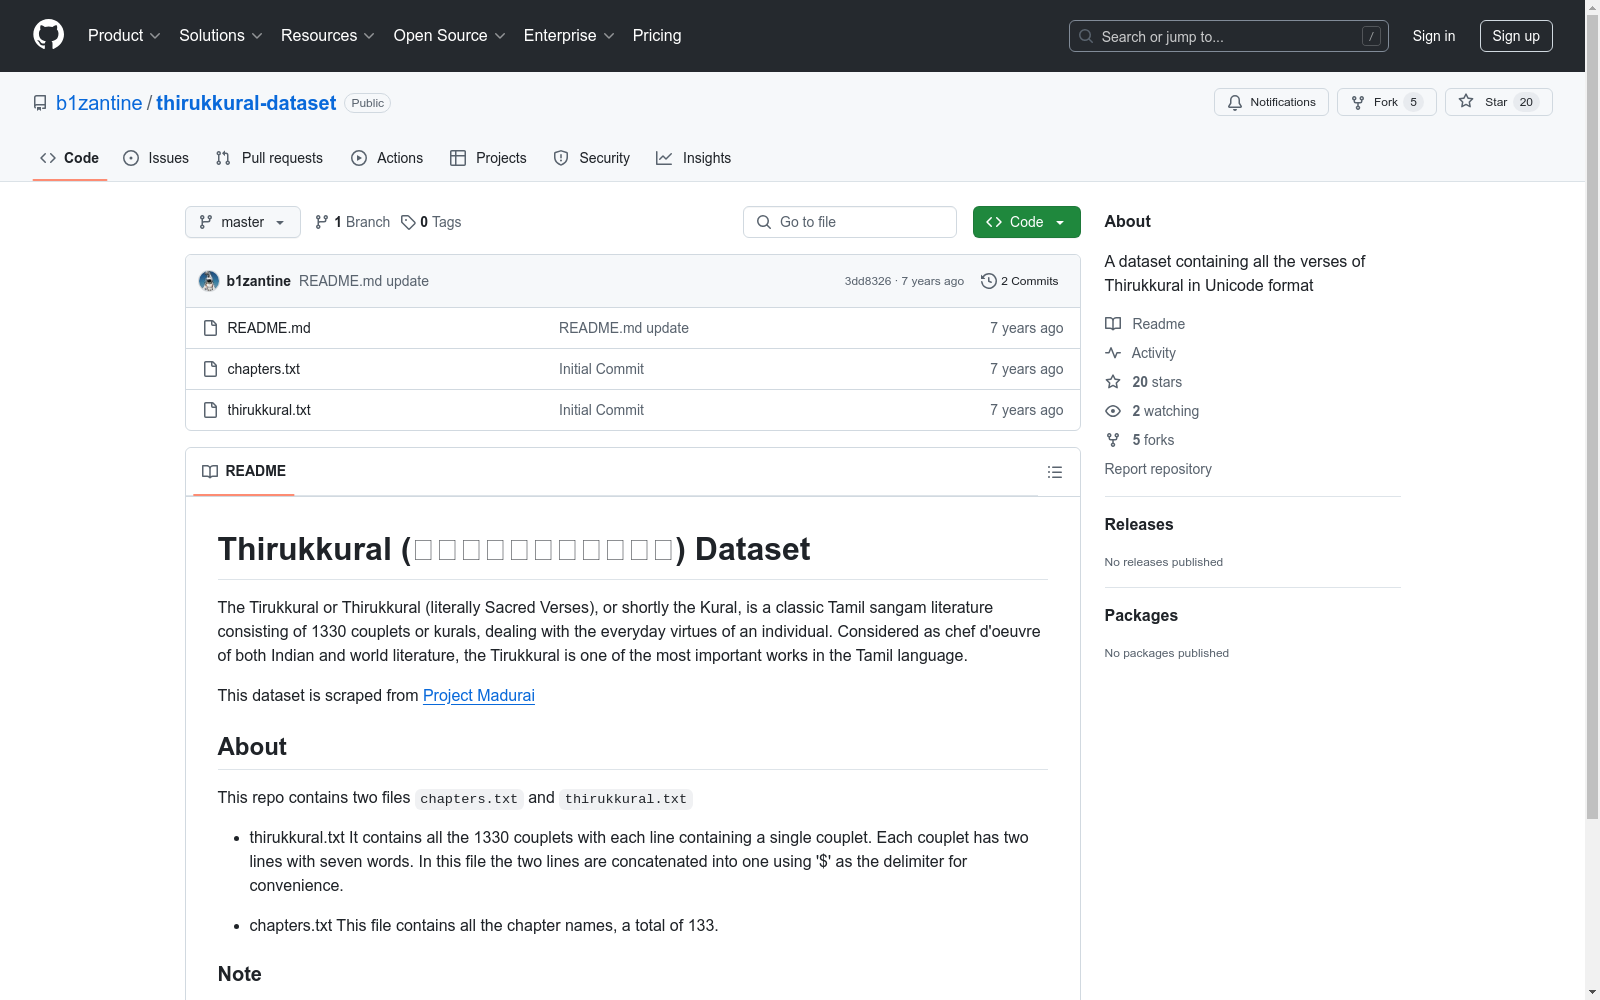
Task: Open Initial Commit message for chapters.txt
Action: coord(601,369)
